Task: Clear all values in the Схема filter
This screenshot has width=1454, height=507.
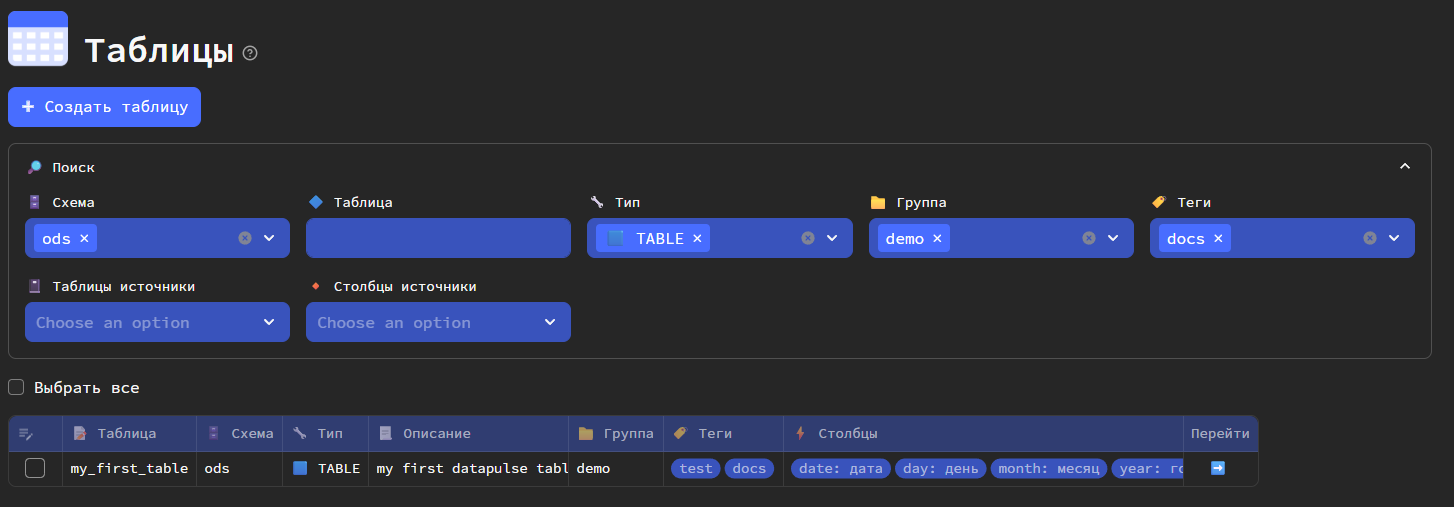Action: [x=245, y=238]
